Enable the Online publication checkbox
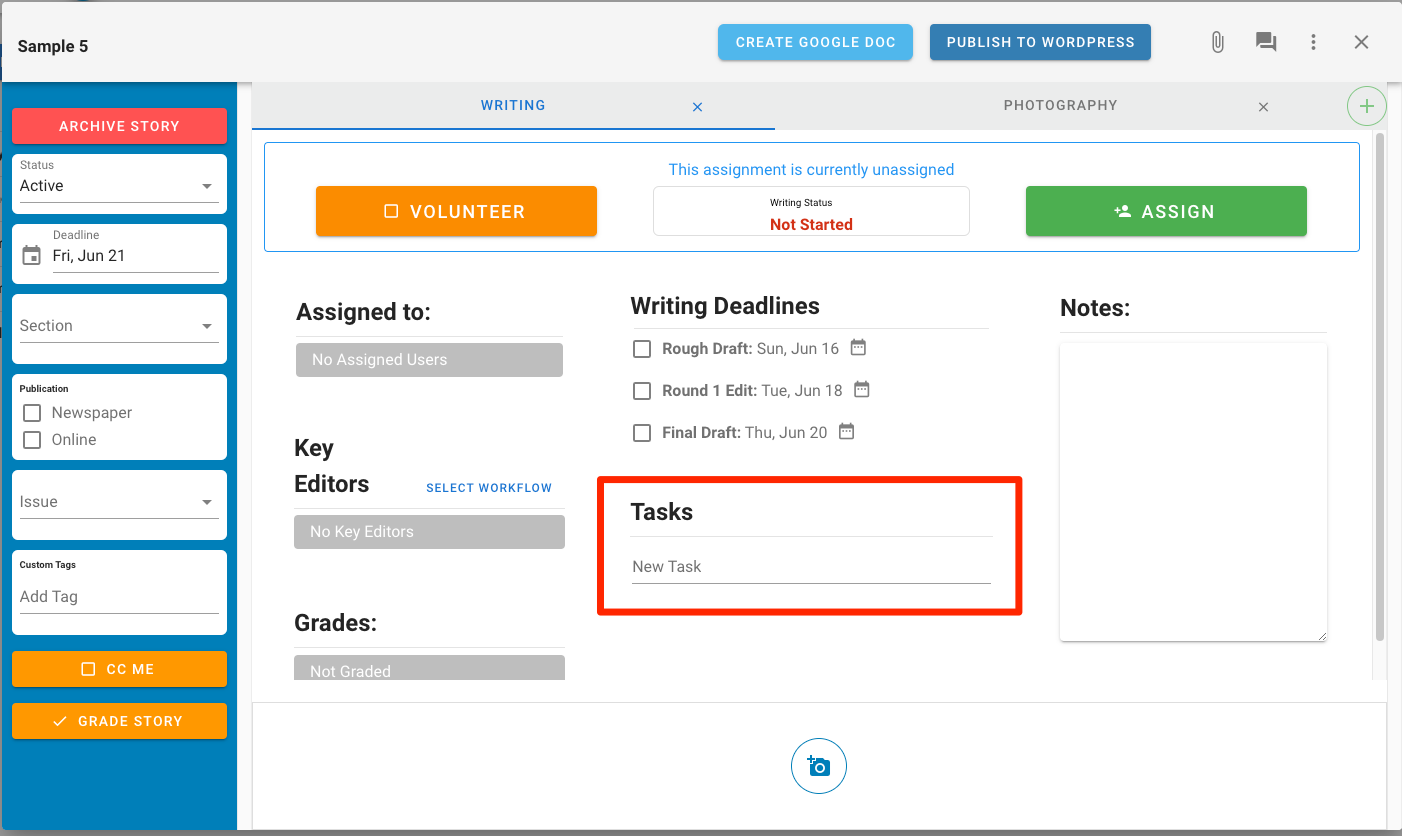Image resolution: width=1402 pixels, height=836 pixels. coord(32,440)
